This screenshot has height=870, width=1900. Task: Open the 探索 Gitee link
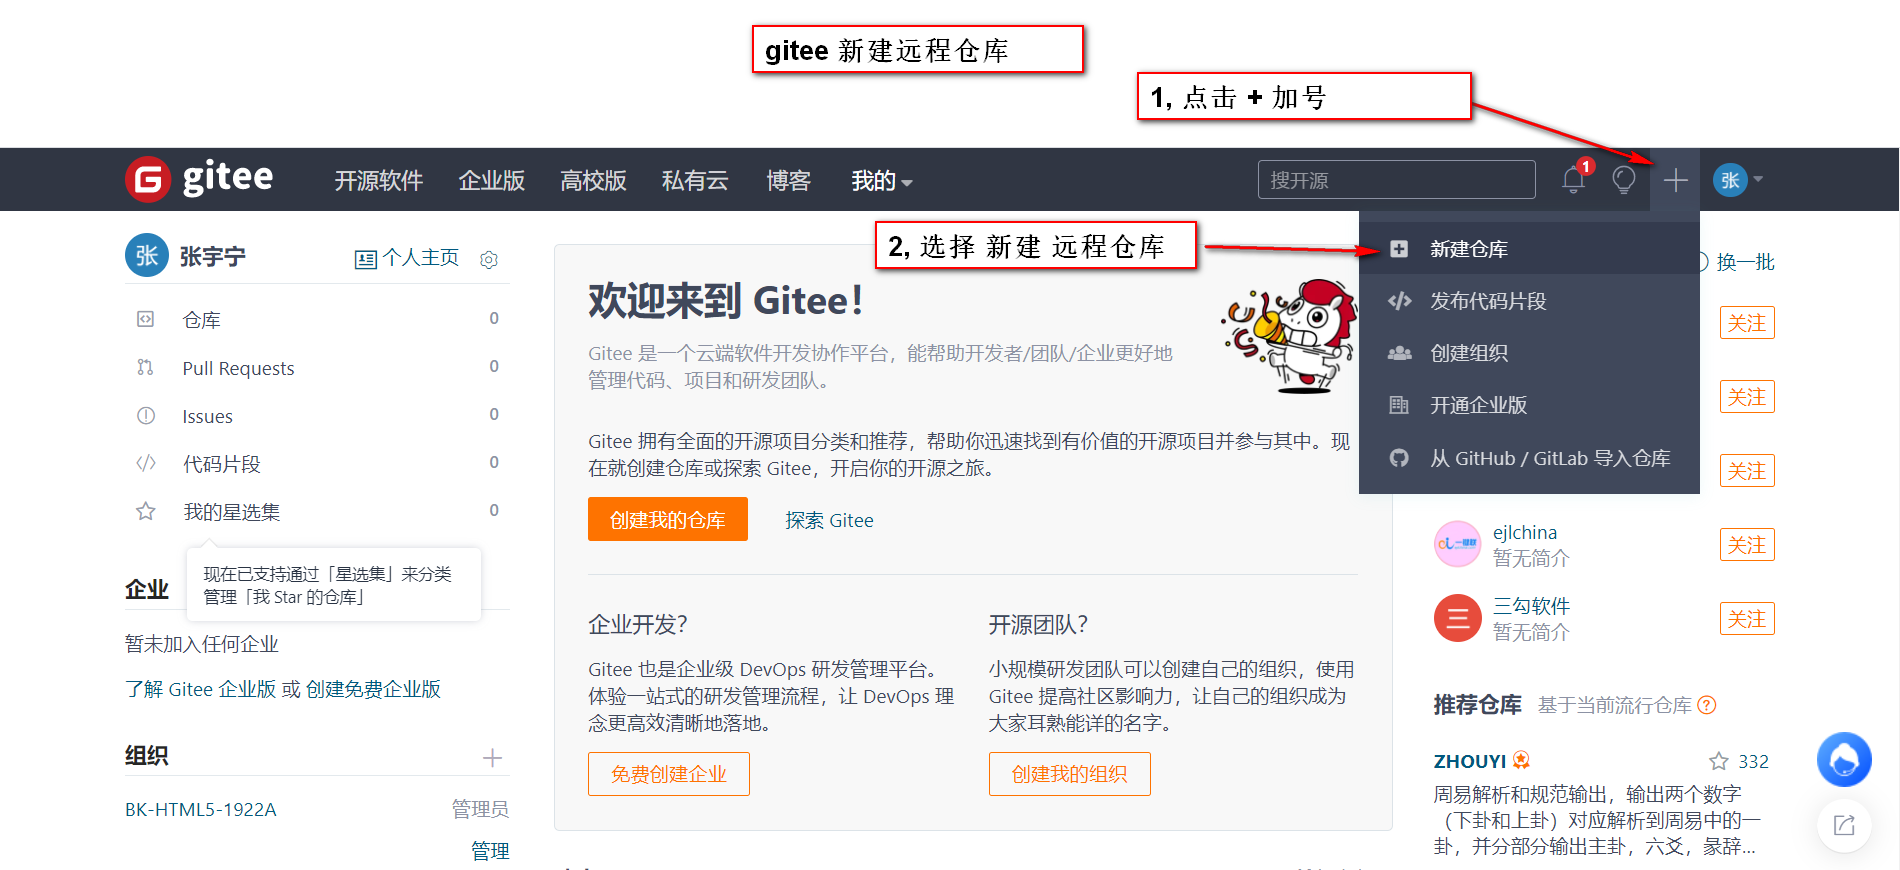click(829, 520)
